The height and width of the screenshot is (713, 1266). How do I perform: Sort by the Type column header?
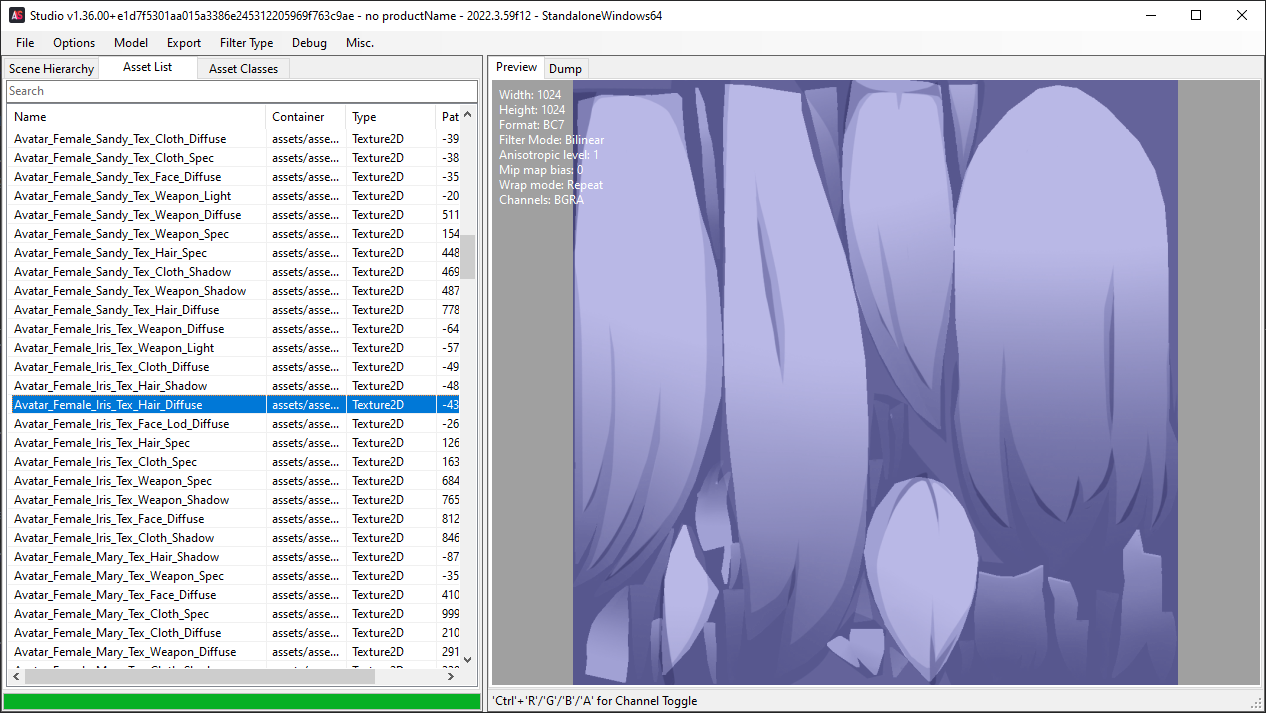point(391,117)
